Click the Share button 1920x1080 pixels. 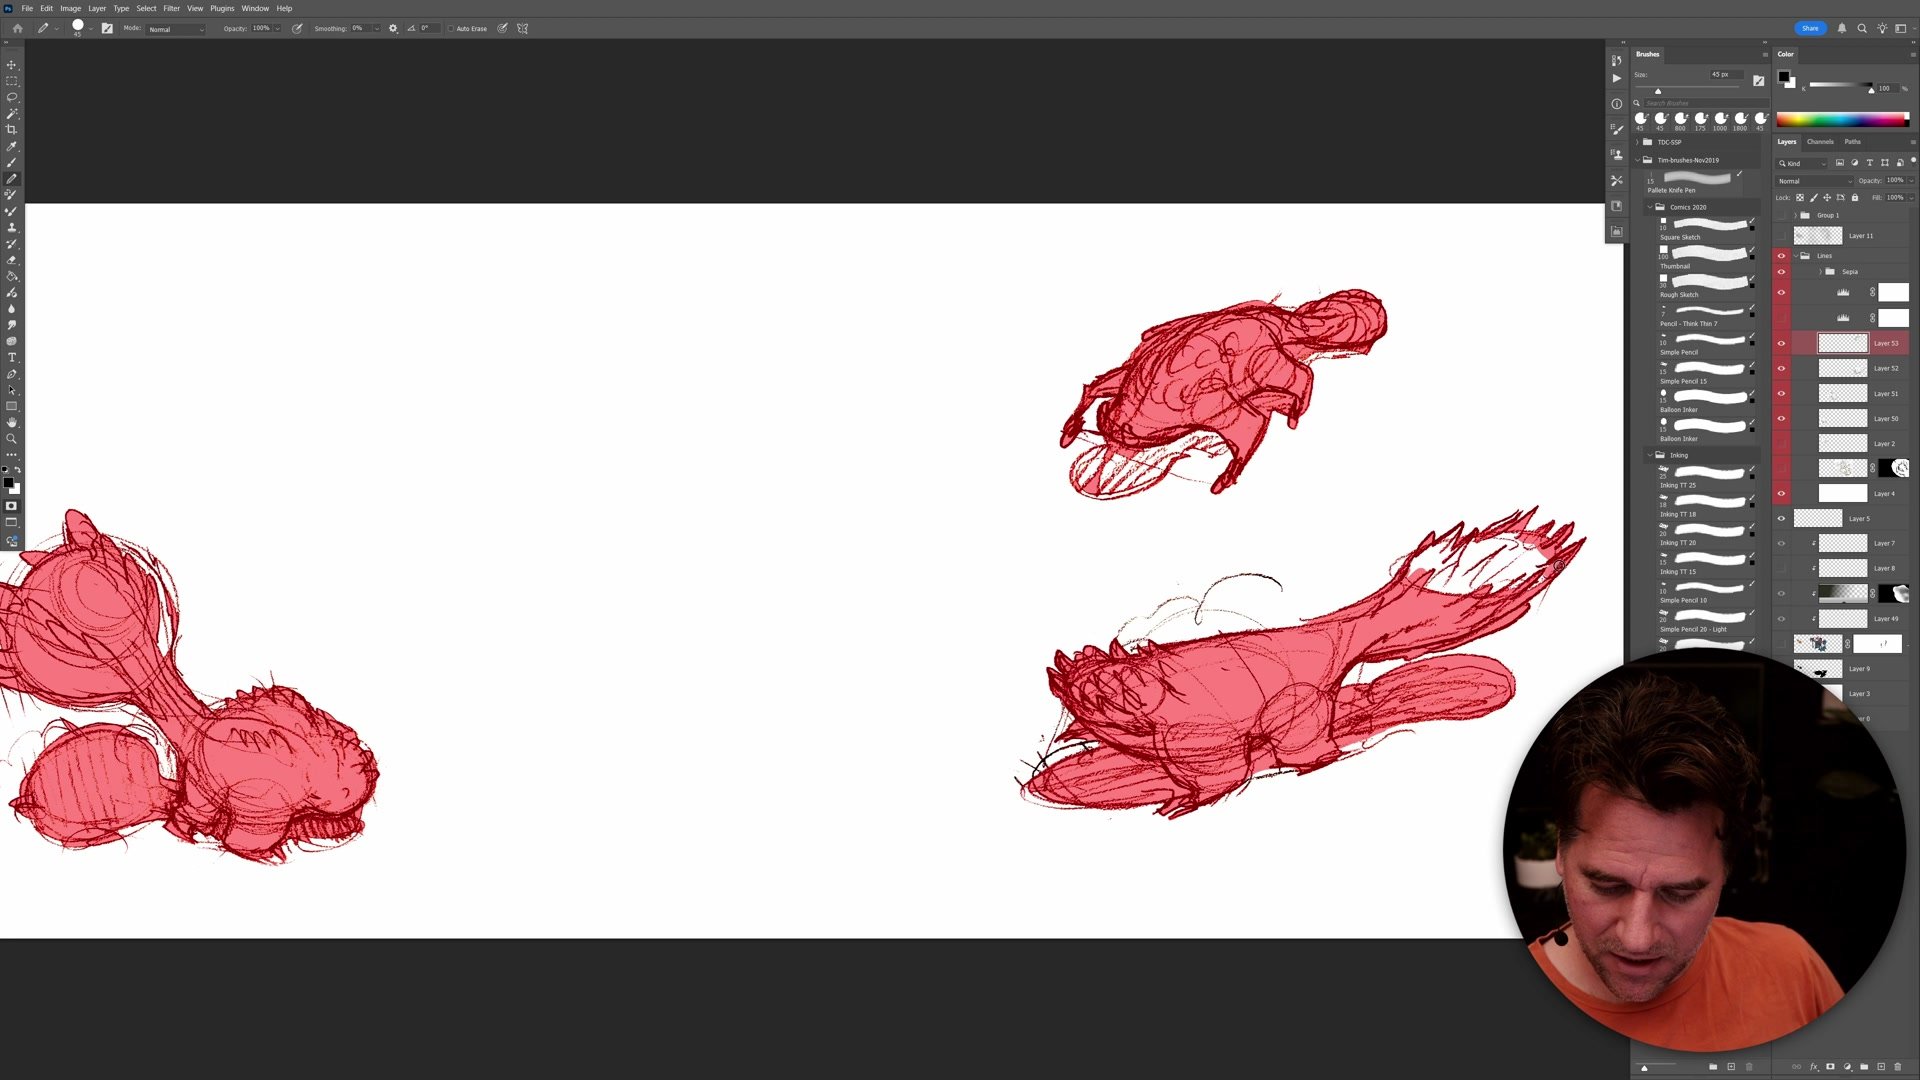[x=1809, y=28]
